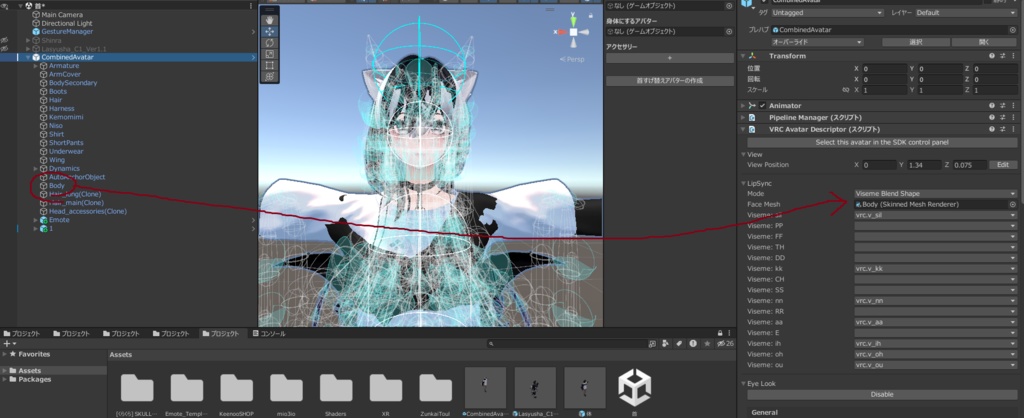Expand the Armature object in hierarchy
Viewport: 1024px width, 418px height.
(37, 66)
